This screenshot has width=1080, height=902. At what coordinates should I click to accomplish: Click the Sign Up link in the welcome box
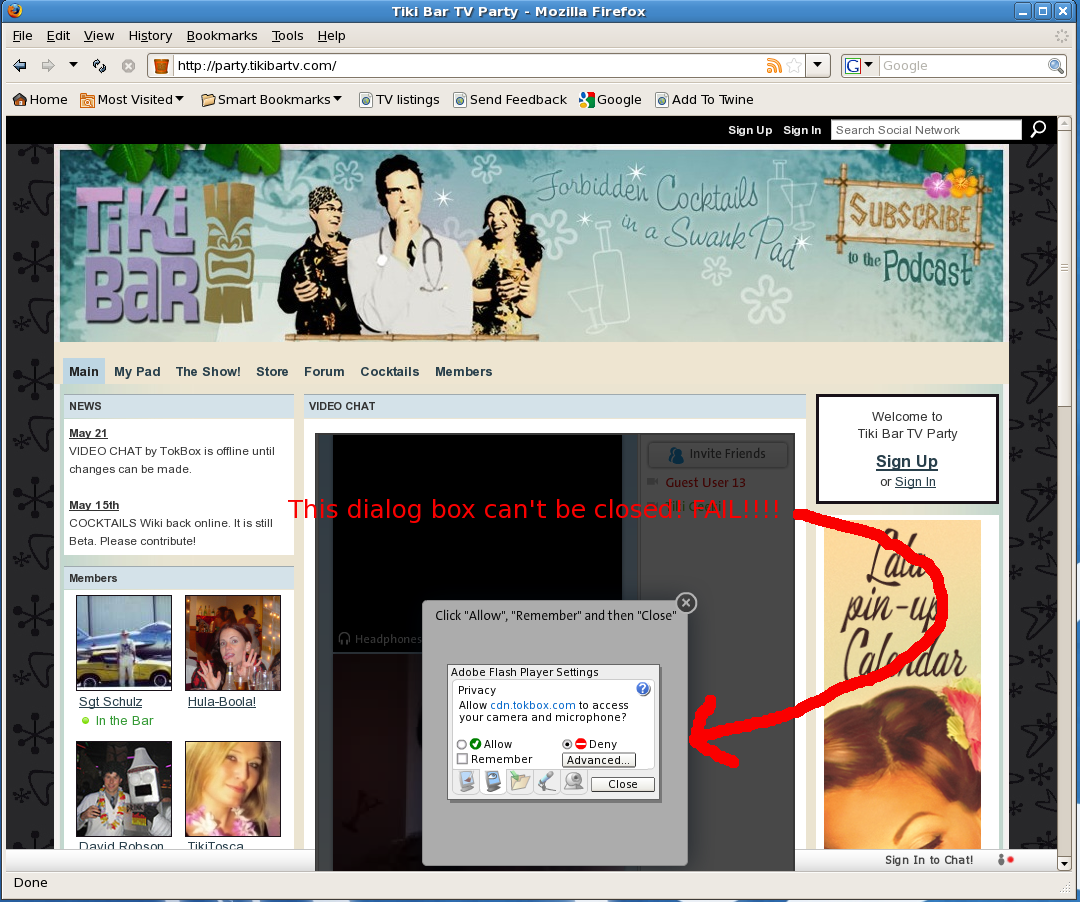906,461
